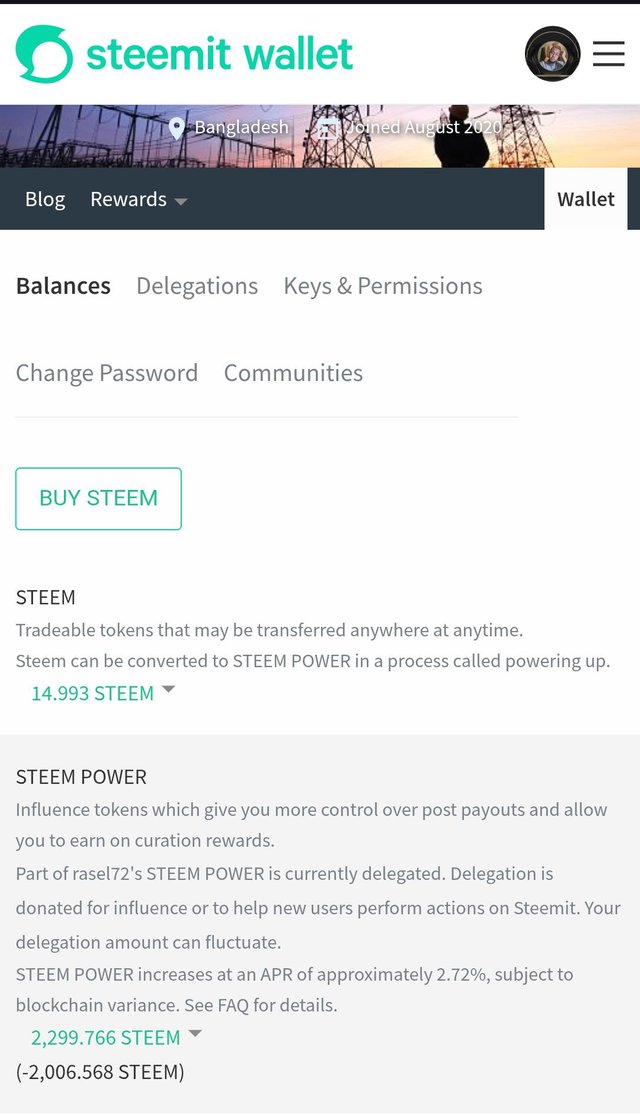Click the calendar icon beside the join date
Image resolution: width=640 pixels, height=1116 pixels.
point(327,129)
